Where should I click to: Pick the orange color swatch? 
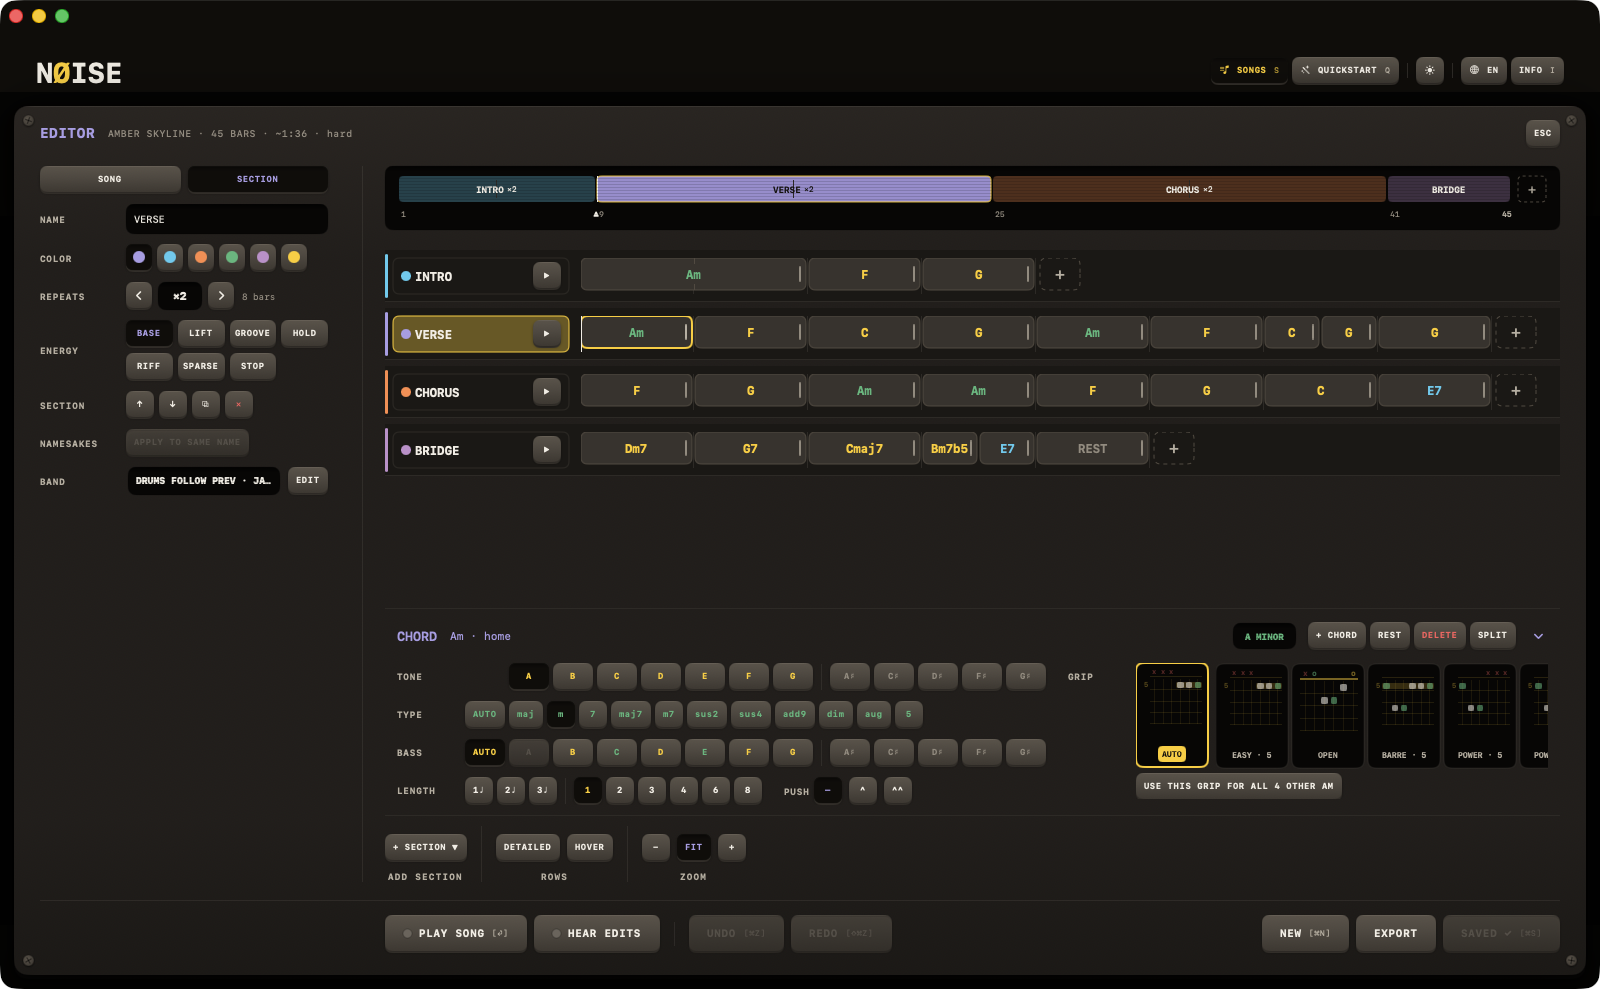coord(201,257)
